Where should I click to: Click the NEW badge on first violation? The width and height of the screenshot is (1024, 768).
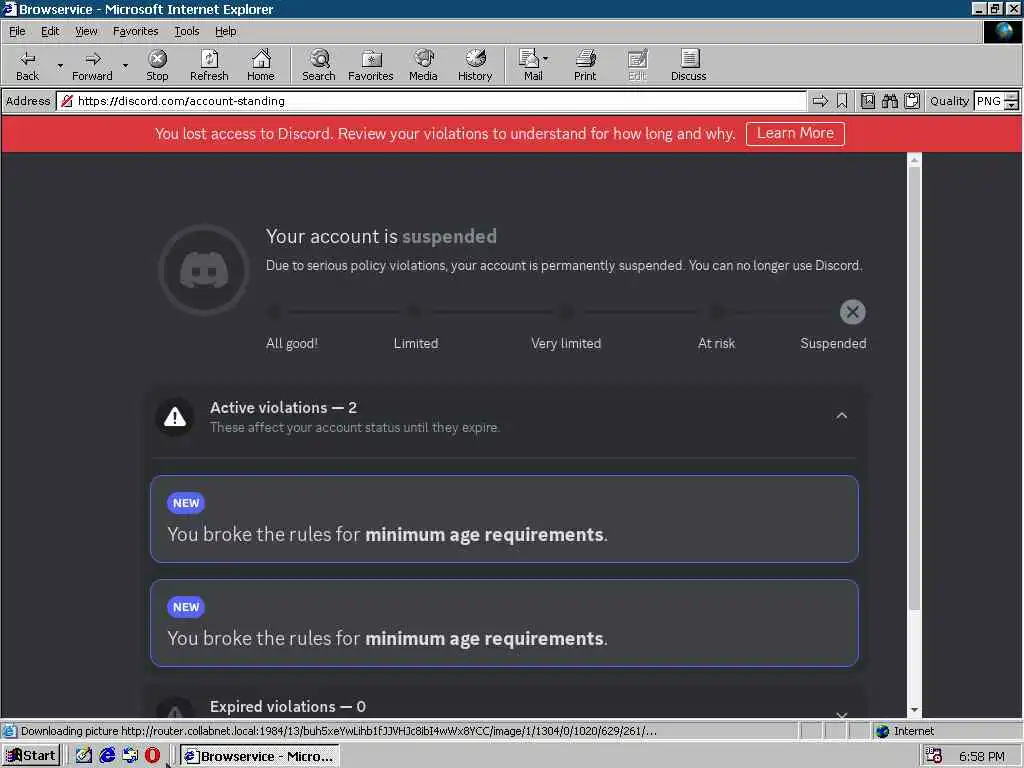(186, 503)
